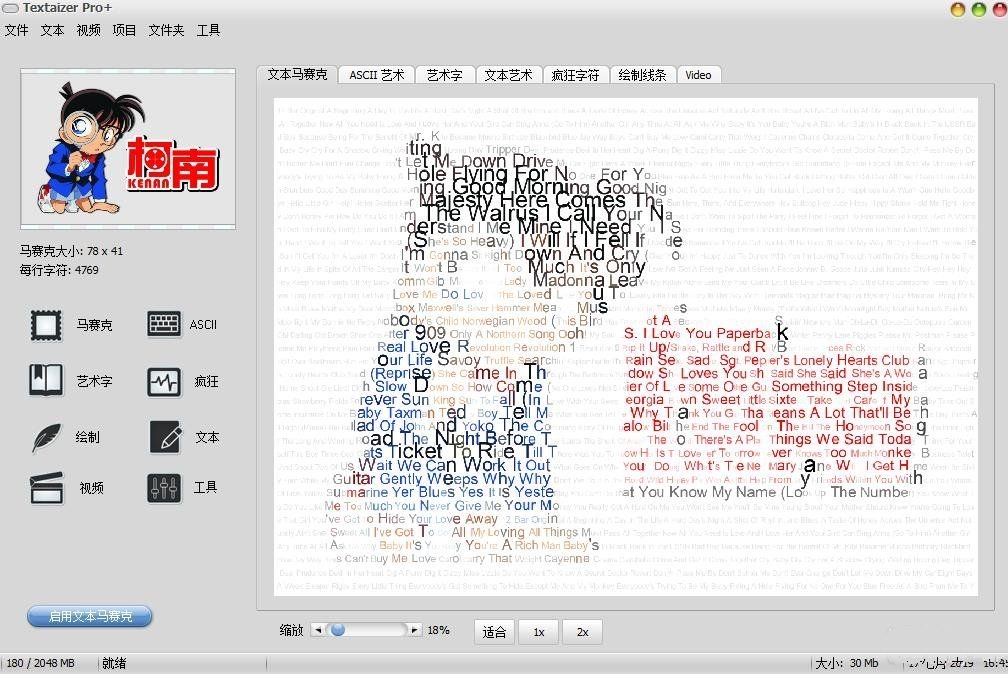Switch to the 艺术字 tab
The width and height of the screenshot is (1008, 674).
445,75
